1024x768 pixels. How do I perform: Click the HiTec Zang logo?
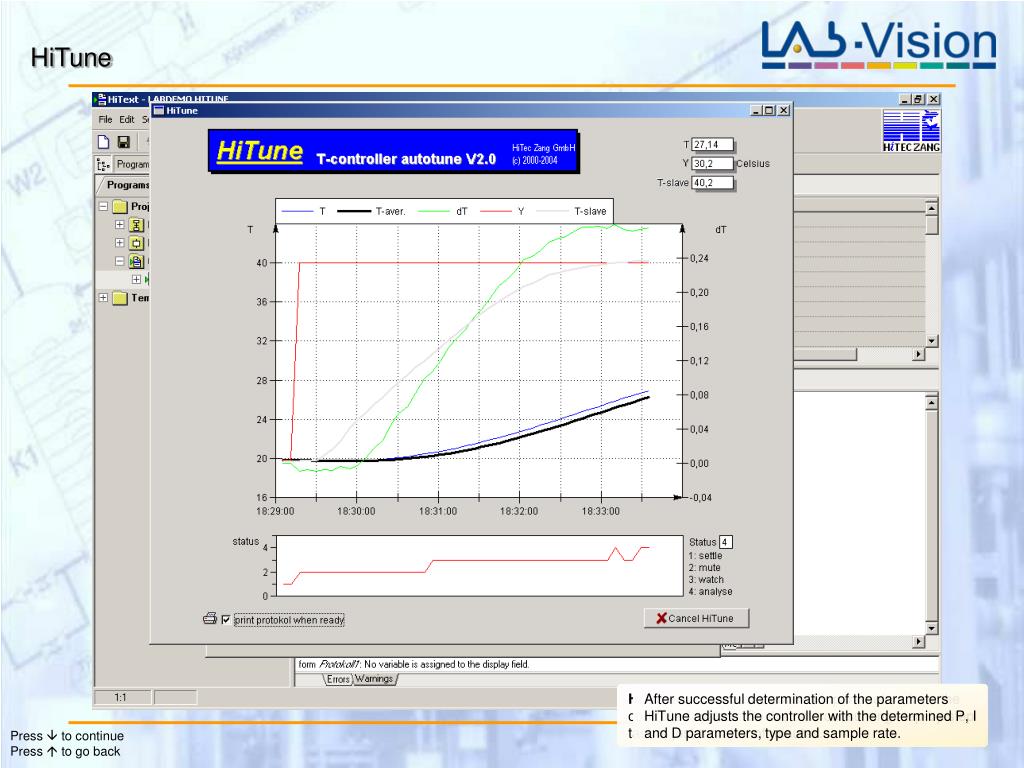tap(911, 131)
